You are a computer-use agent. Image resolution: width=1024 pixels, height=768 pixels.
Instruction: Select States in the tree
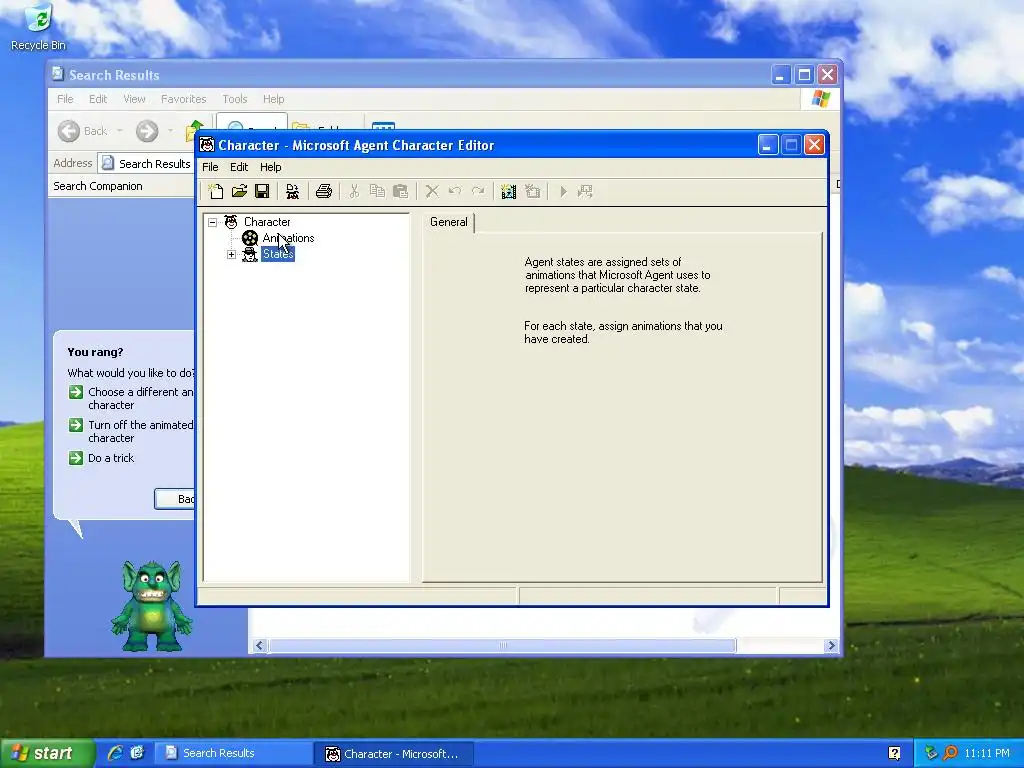(278, 255)
